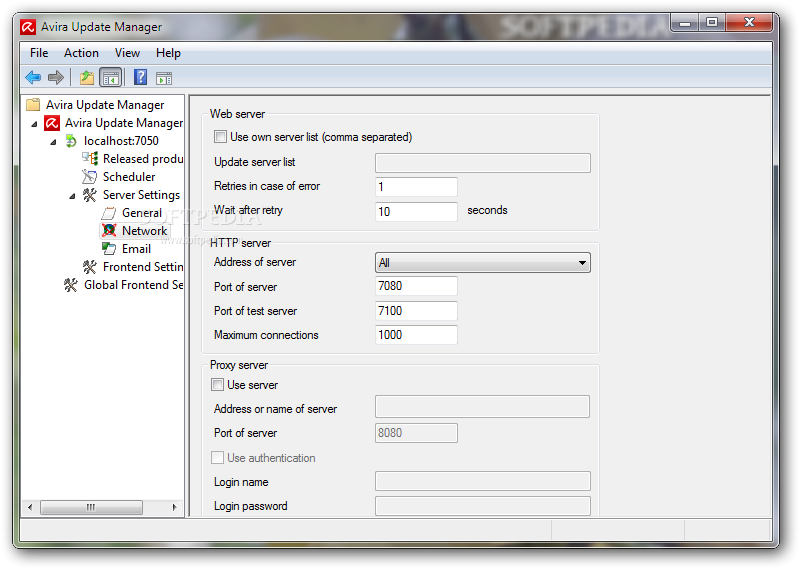Click the Login name field
Viewport: 800px width, 569px height.
483,481
